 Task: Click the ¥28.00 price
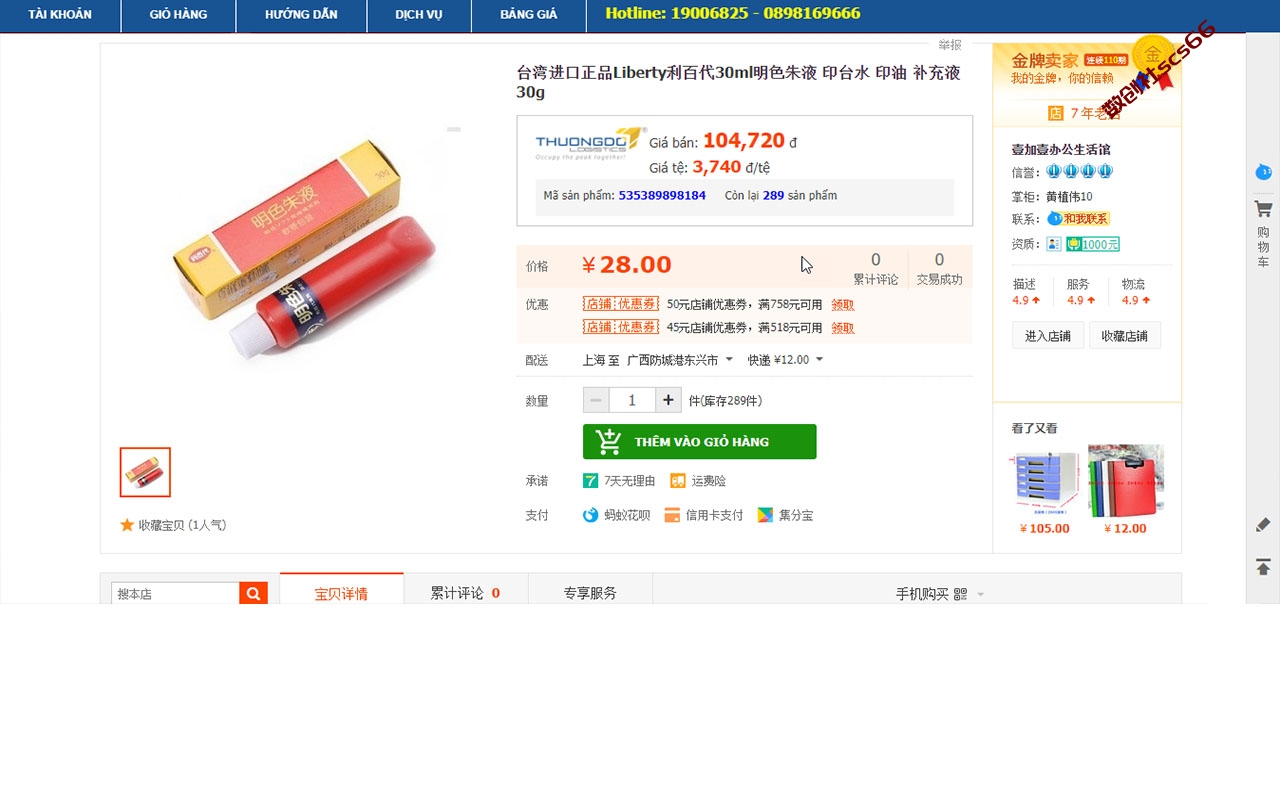click(627, 265)
